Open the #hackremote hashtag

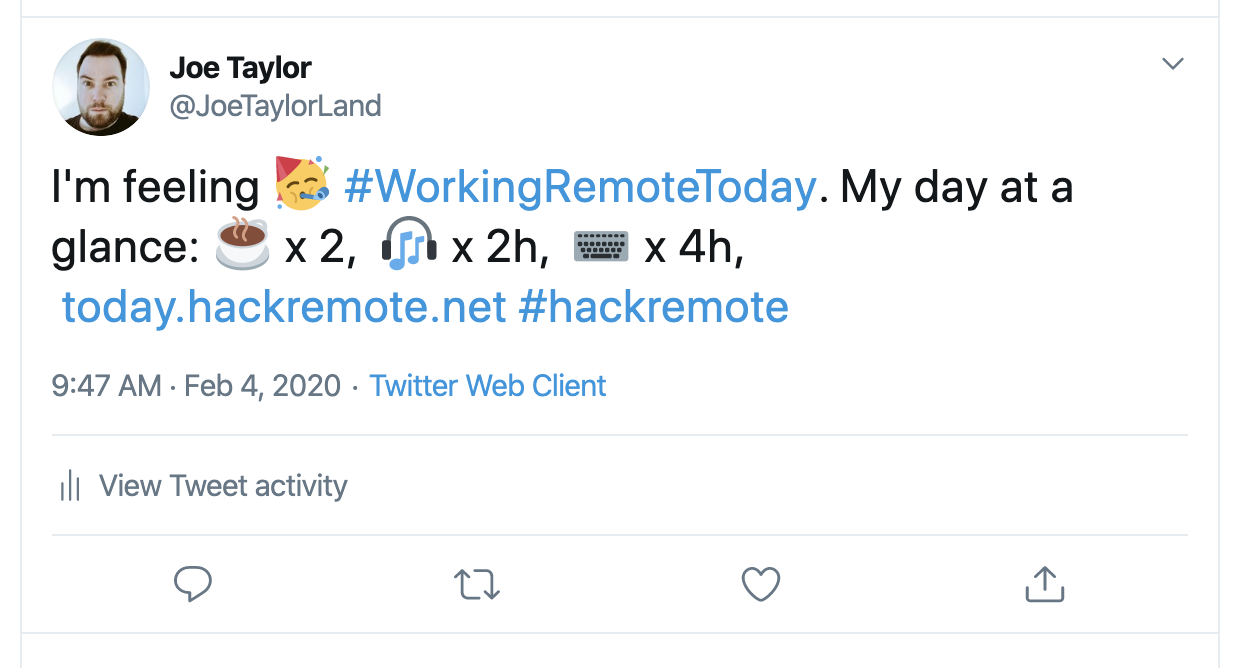click(x=652, y=307)
